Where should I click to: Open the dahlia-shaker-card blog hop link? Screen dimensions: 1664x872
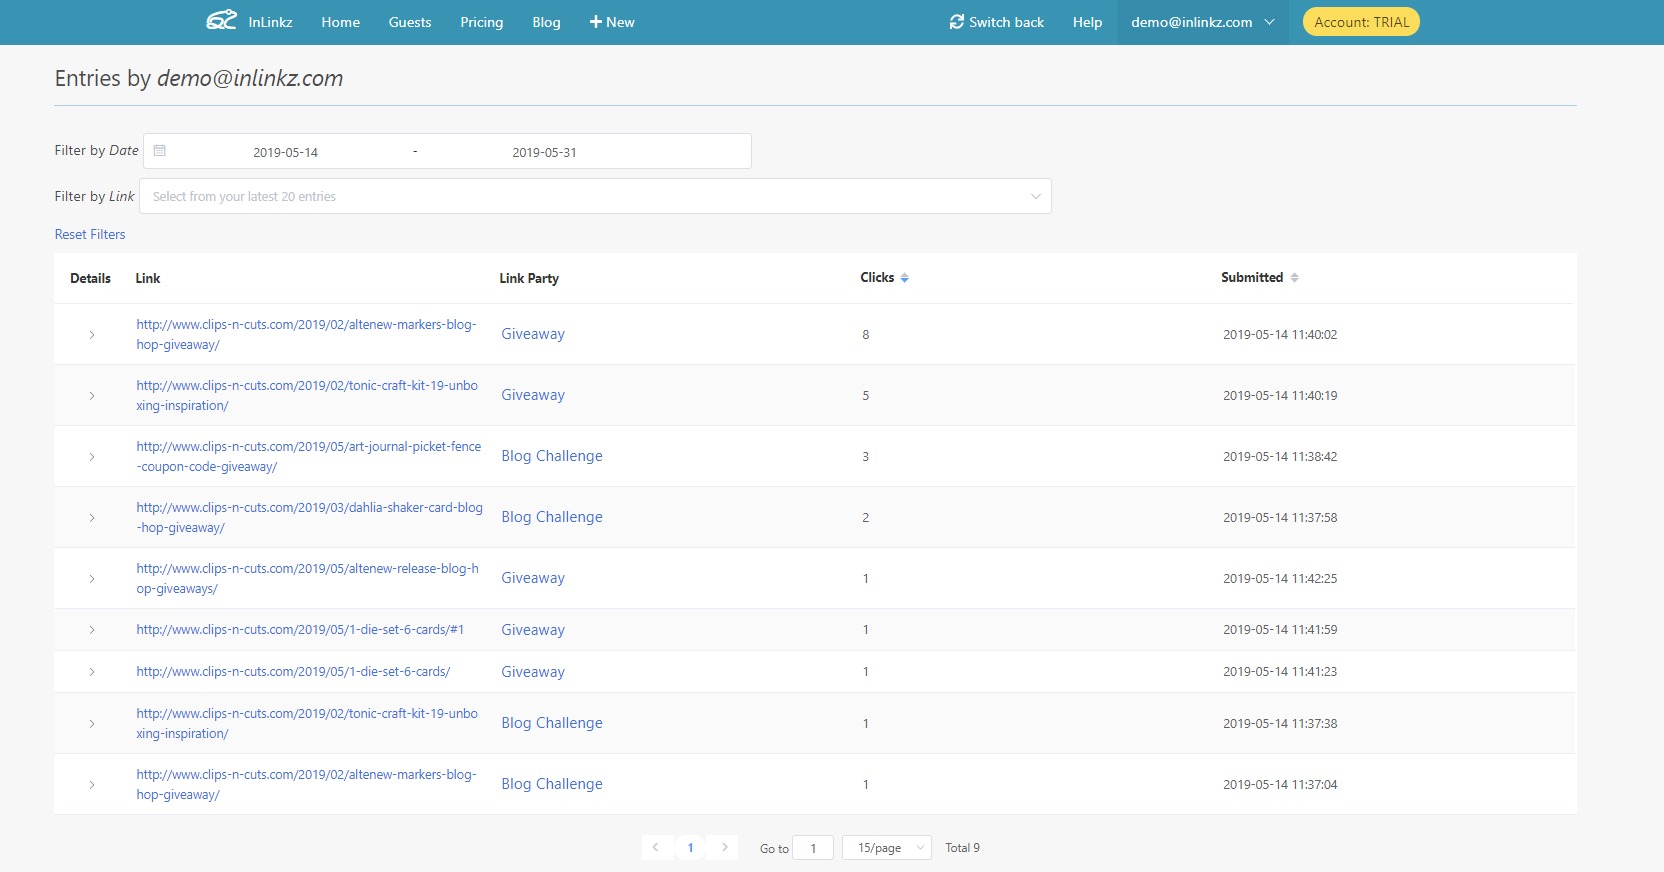310,518
